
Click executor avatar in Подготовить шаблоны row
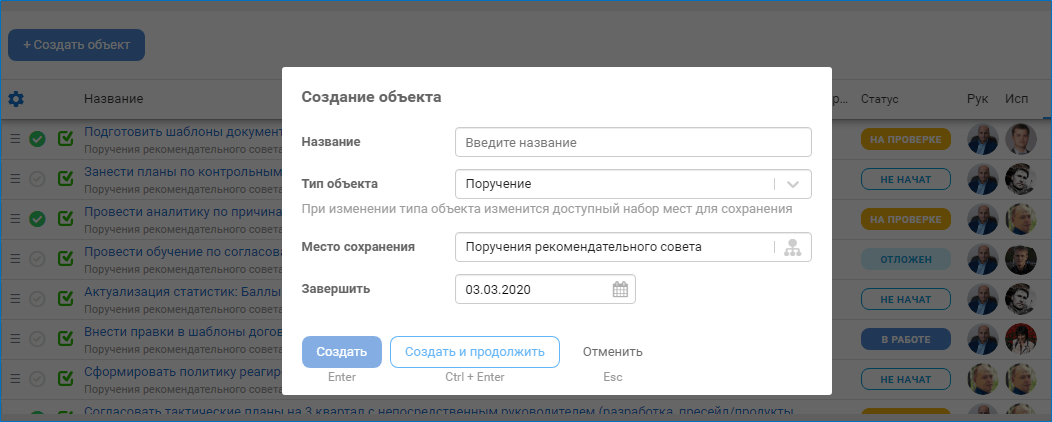[x=1021, y=139]
